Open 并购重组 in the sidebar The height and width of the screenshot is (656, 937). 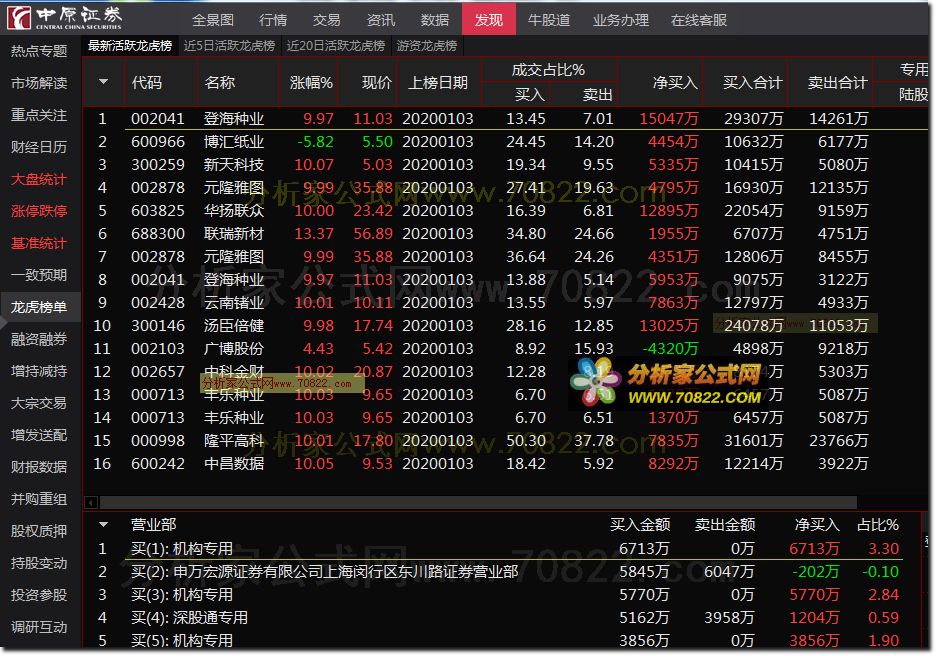[39, 499]
